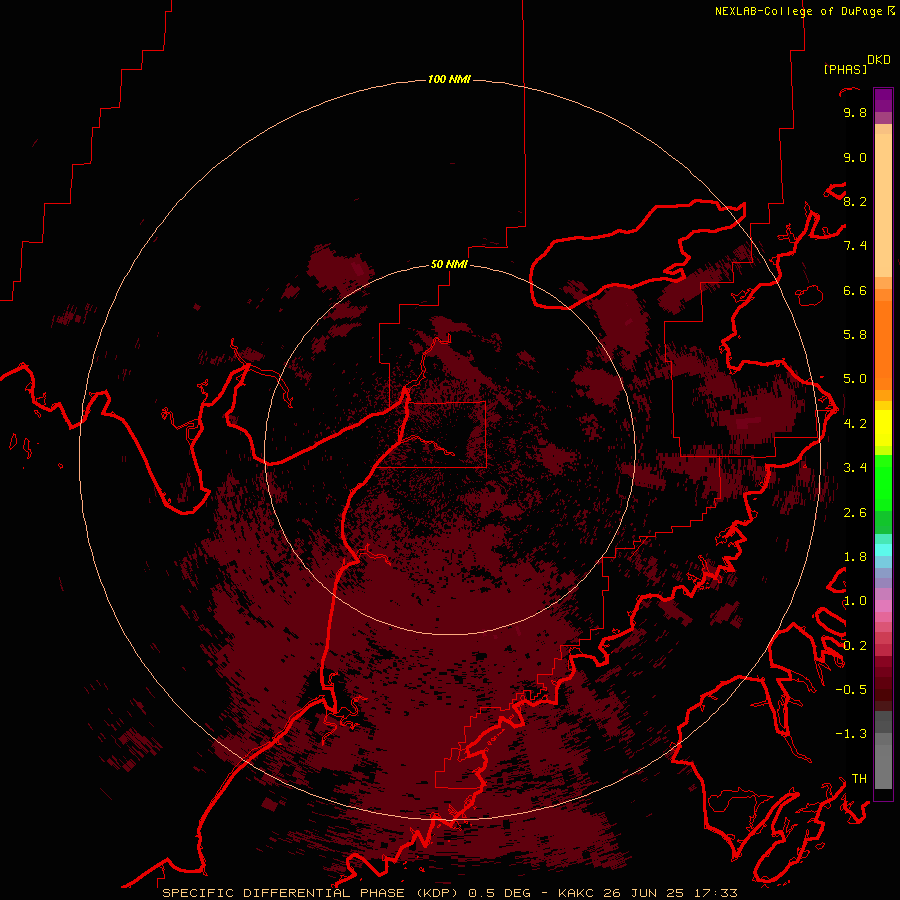Click the TH label on the scale

(859, 779)
